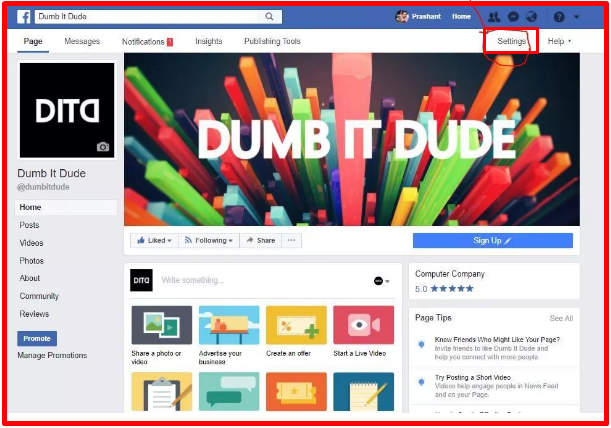This screenshot has height=428, width=611.
Task: Click the DITD composer avatar thumbnail
Action: point(141,280)
